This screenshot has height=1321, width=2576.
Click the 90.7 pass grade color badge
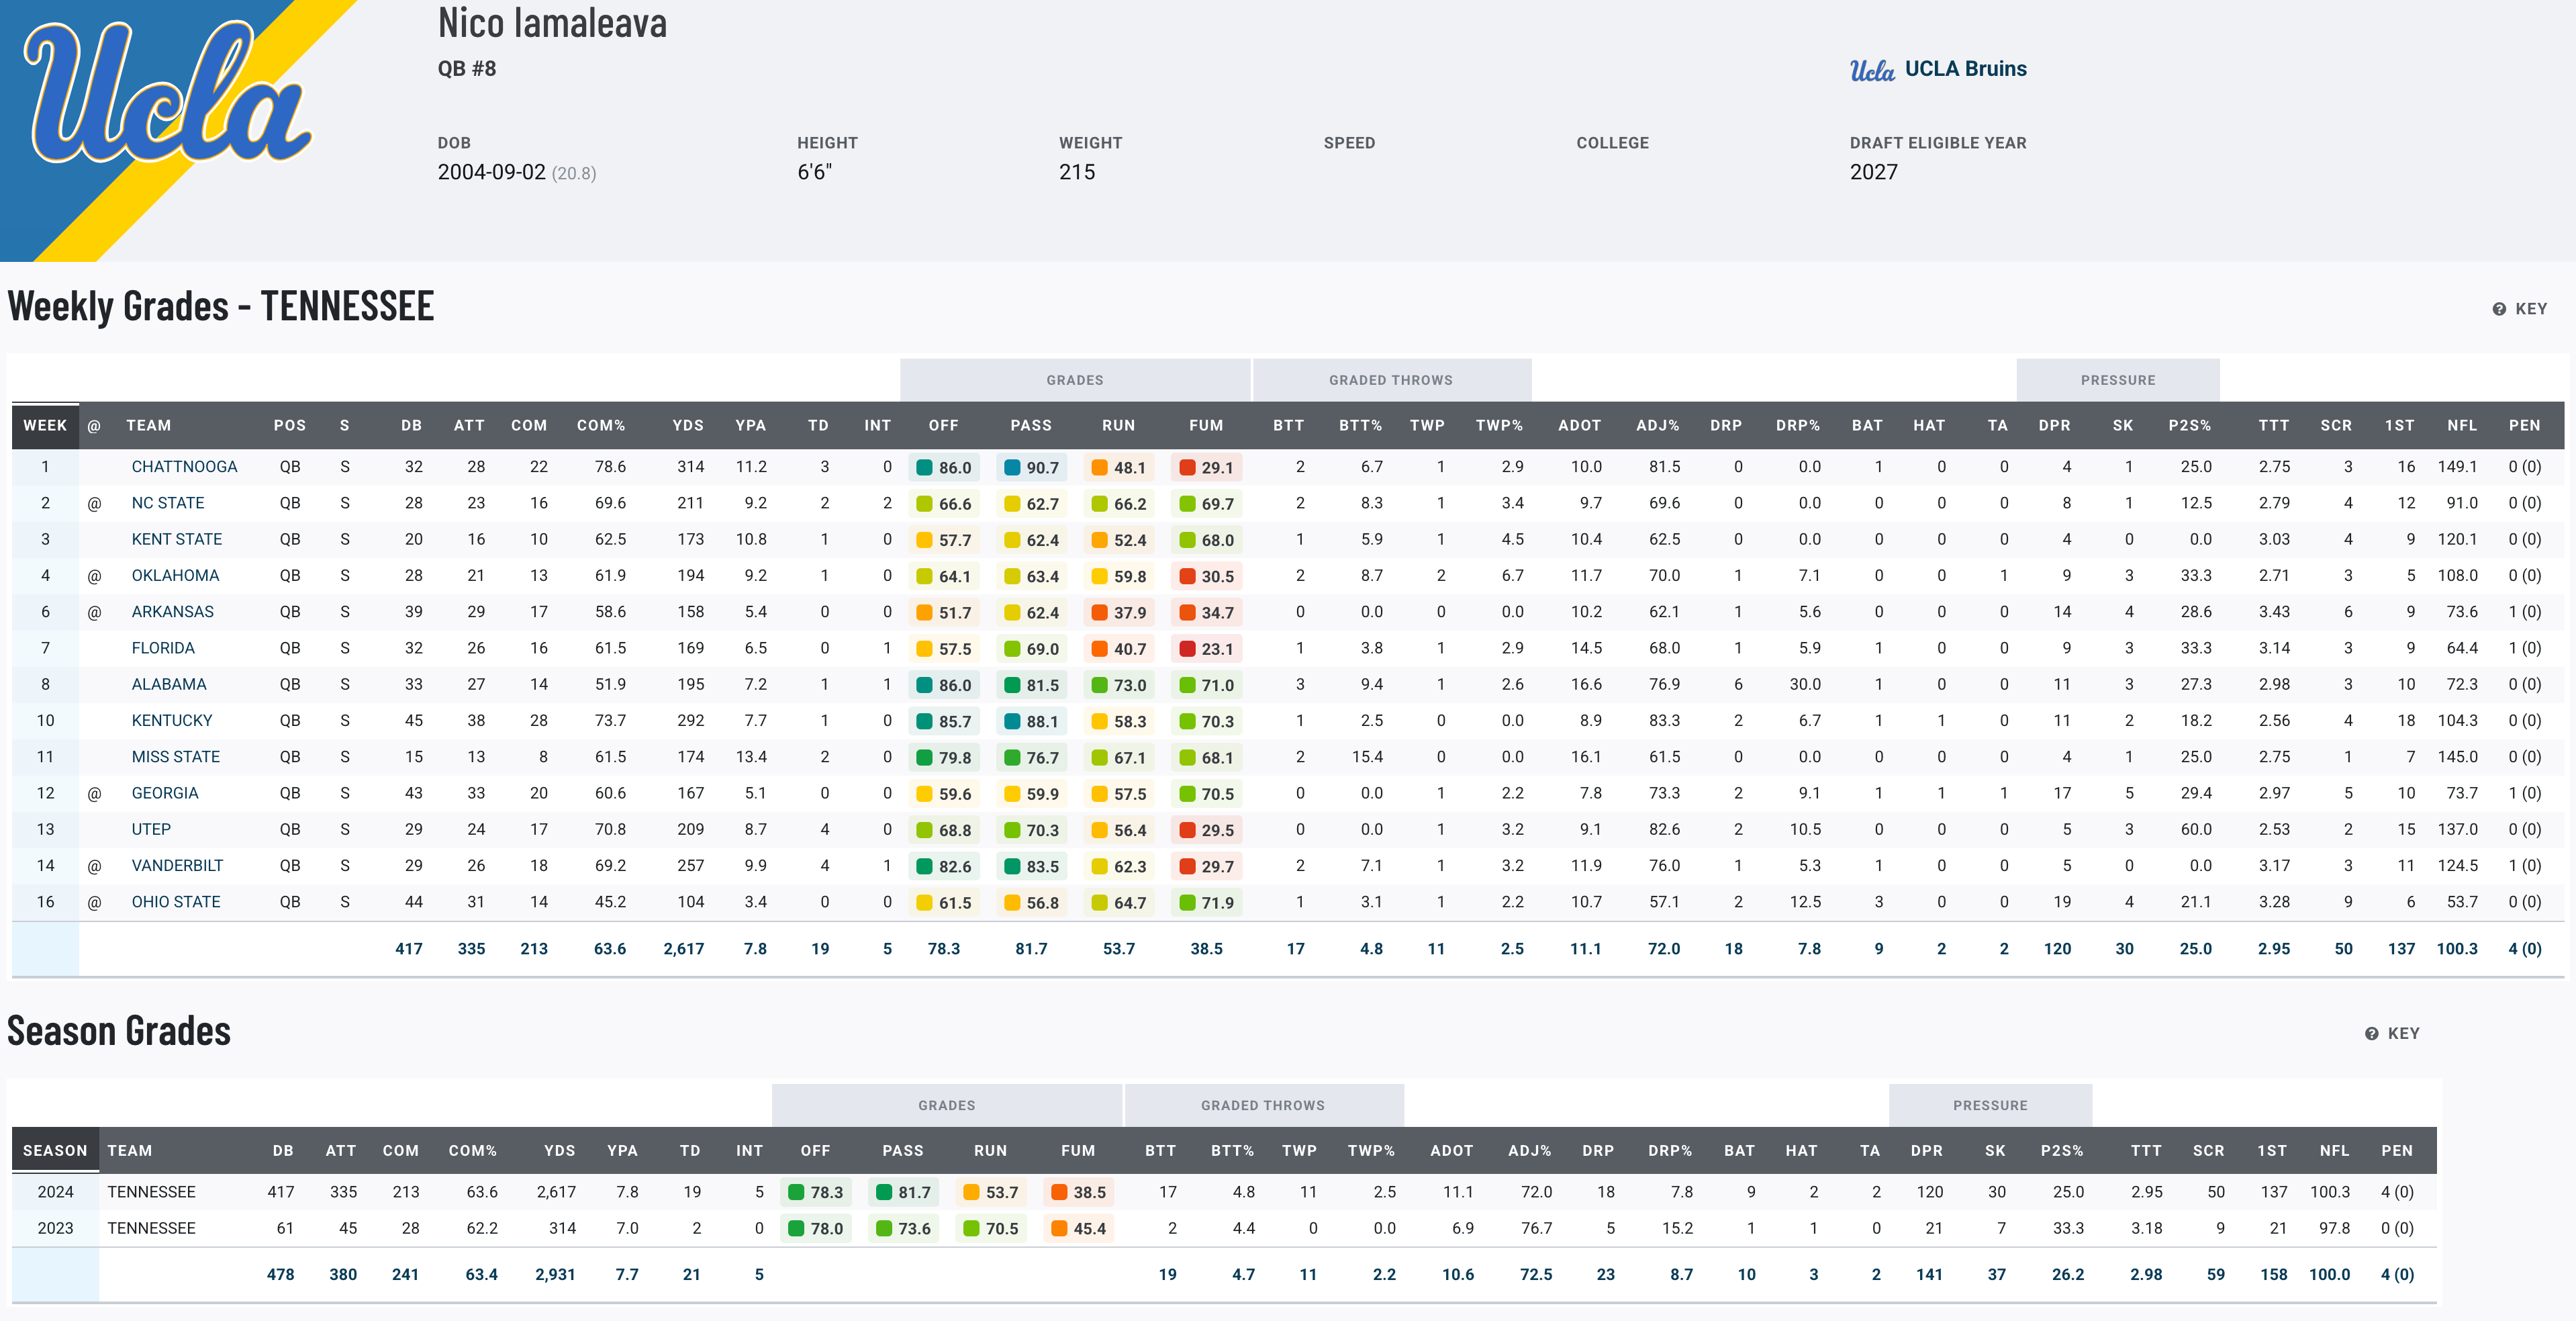click(1031, 467)
